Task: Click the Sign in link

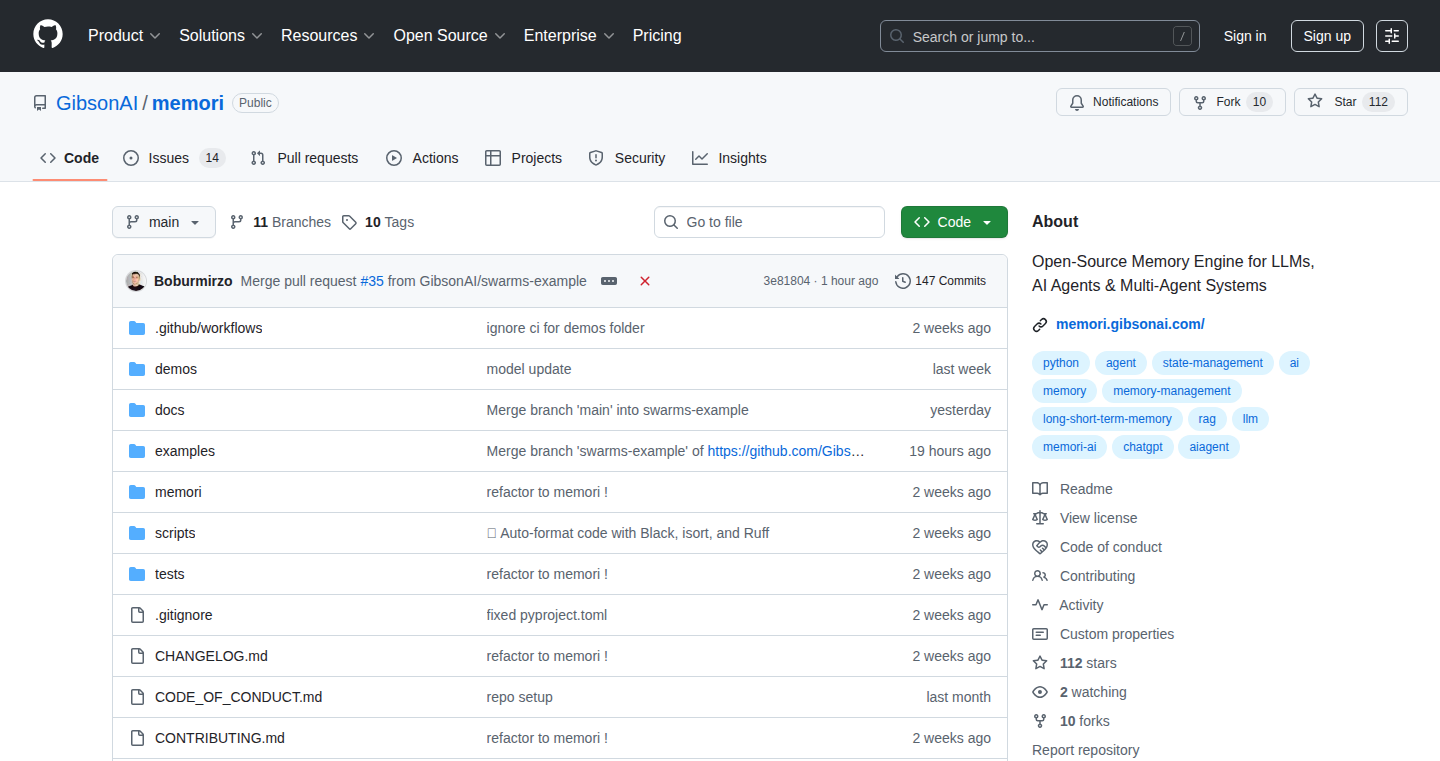Action: (x=1245, y=36)
